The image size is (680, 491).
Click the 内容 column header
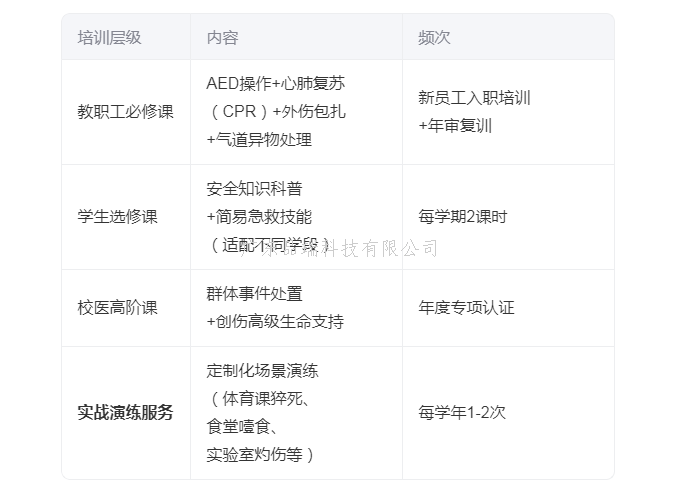[x=222, y=38]
